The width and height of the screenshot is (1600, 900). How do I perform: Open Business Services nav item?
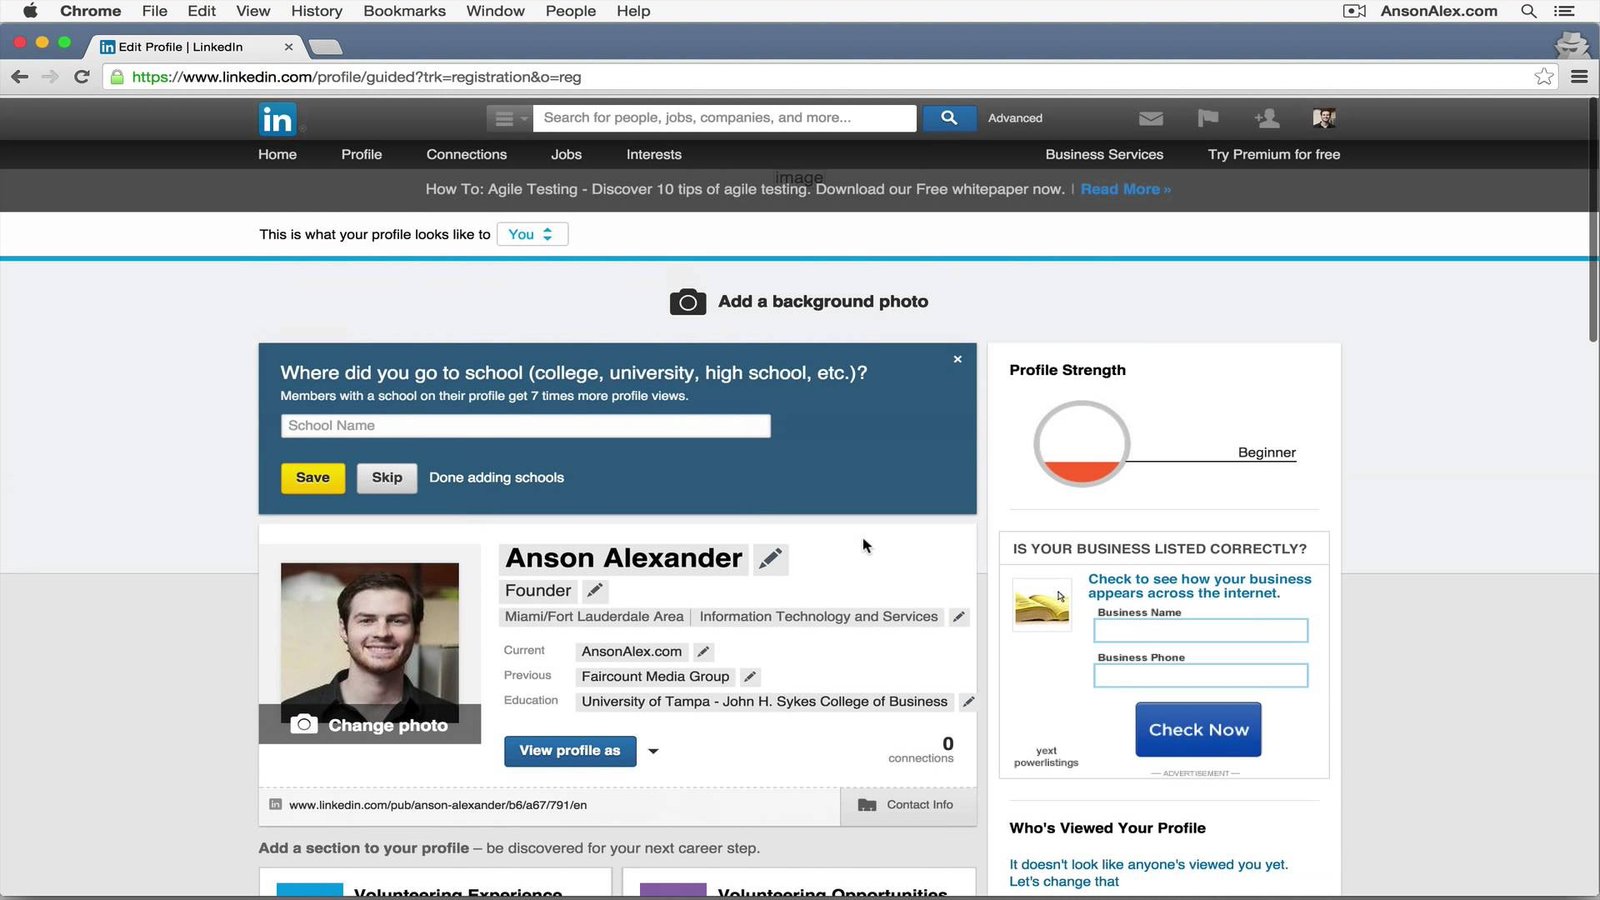[1104, 154]
